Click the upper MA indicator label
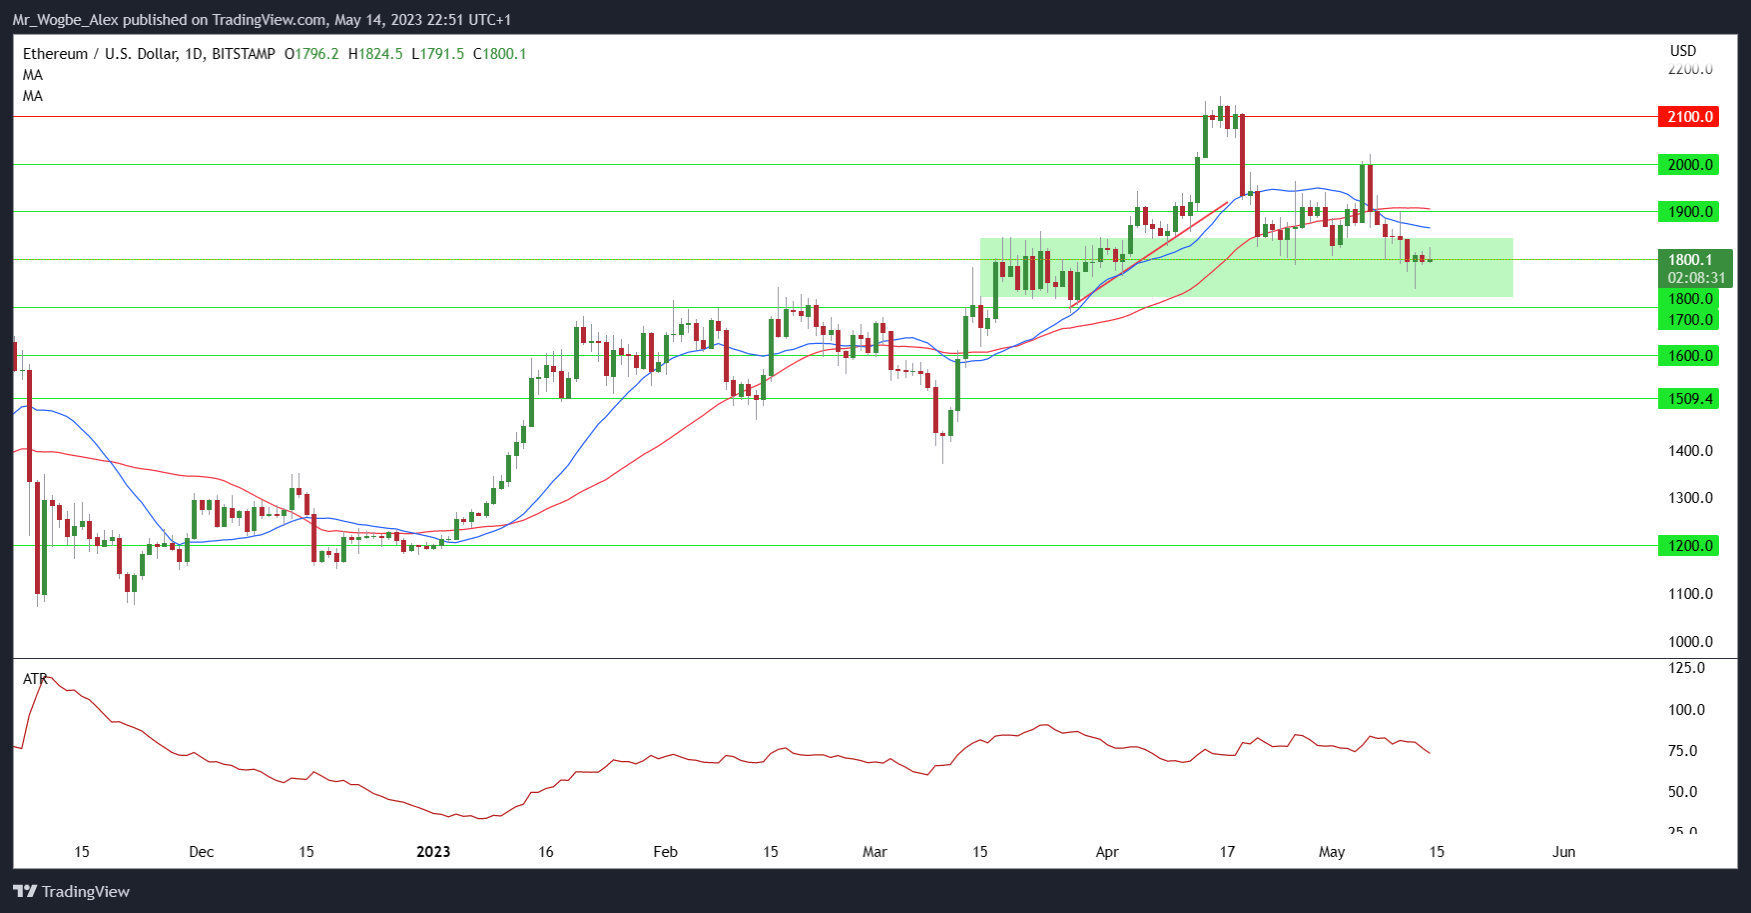Image resolution: width=1751 pixels, height=913 pixels. (33, 75)
